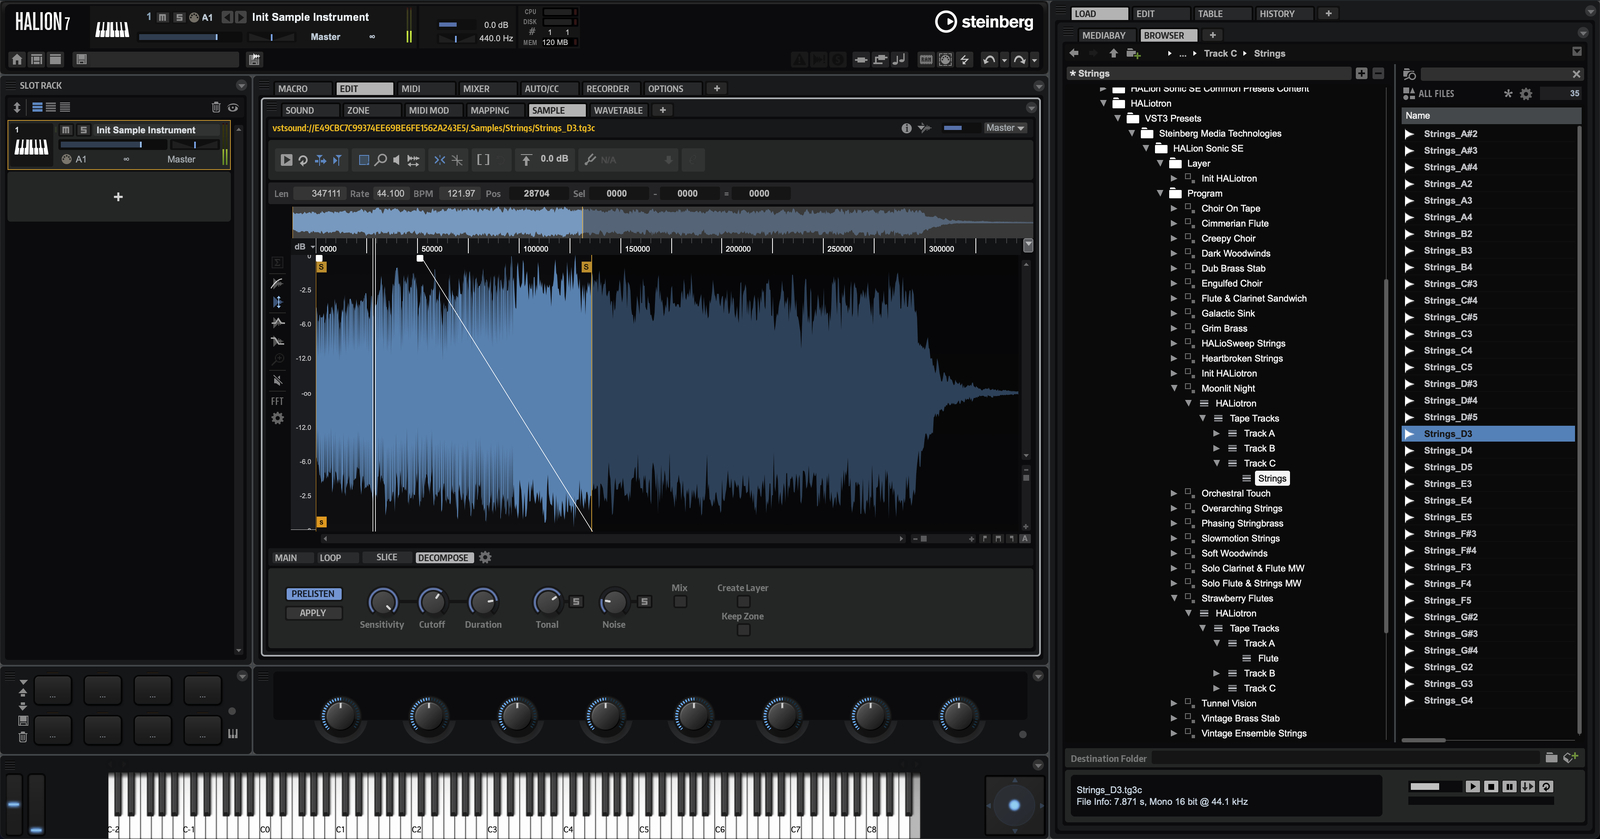Open the Master output dropdown in sample editor
Viewport: 1600px width, 839px height.
pyautogui.click(x=1004, y=128)
